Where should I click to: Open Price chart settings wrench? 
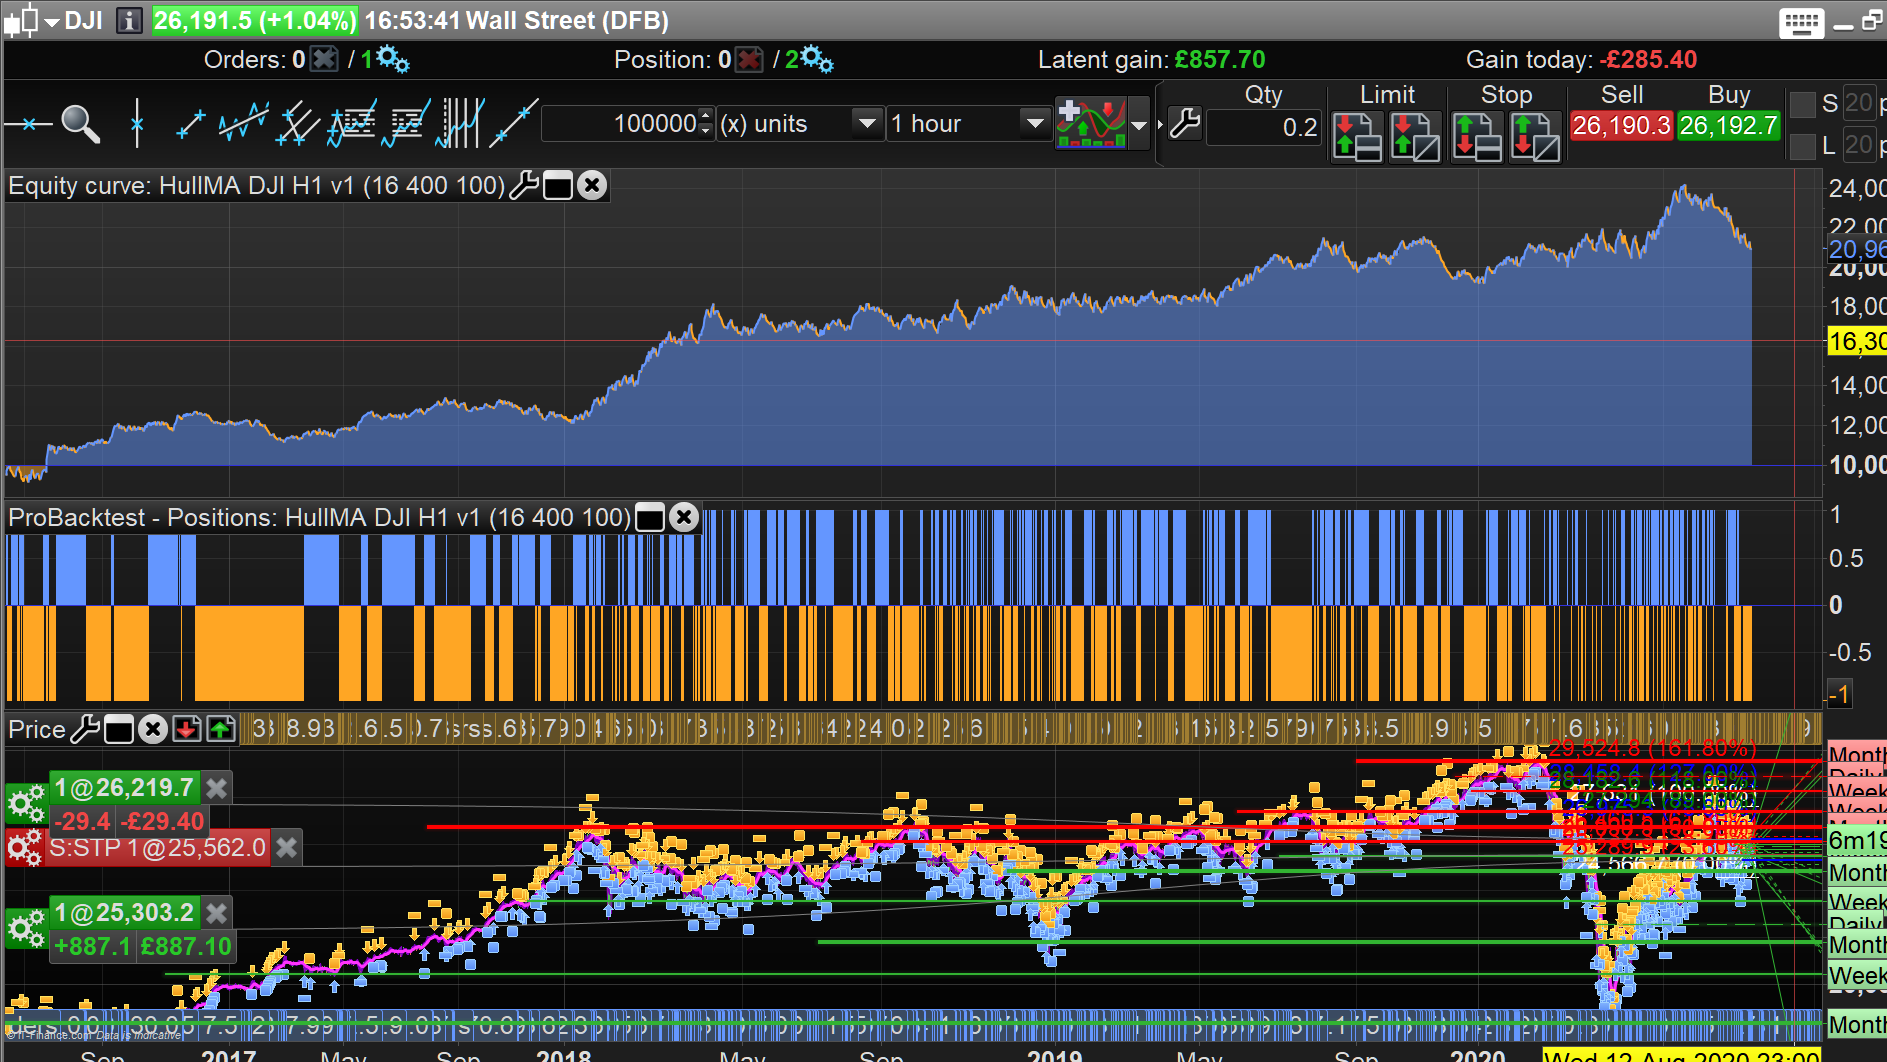(x=86, y=730)
